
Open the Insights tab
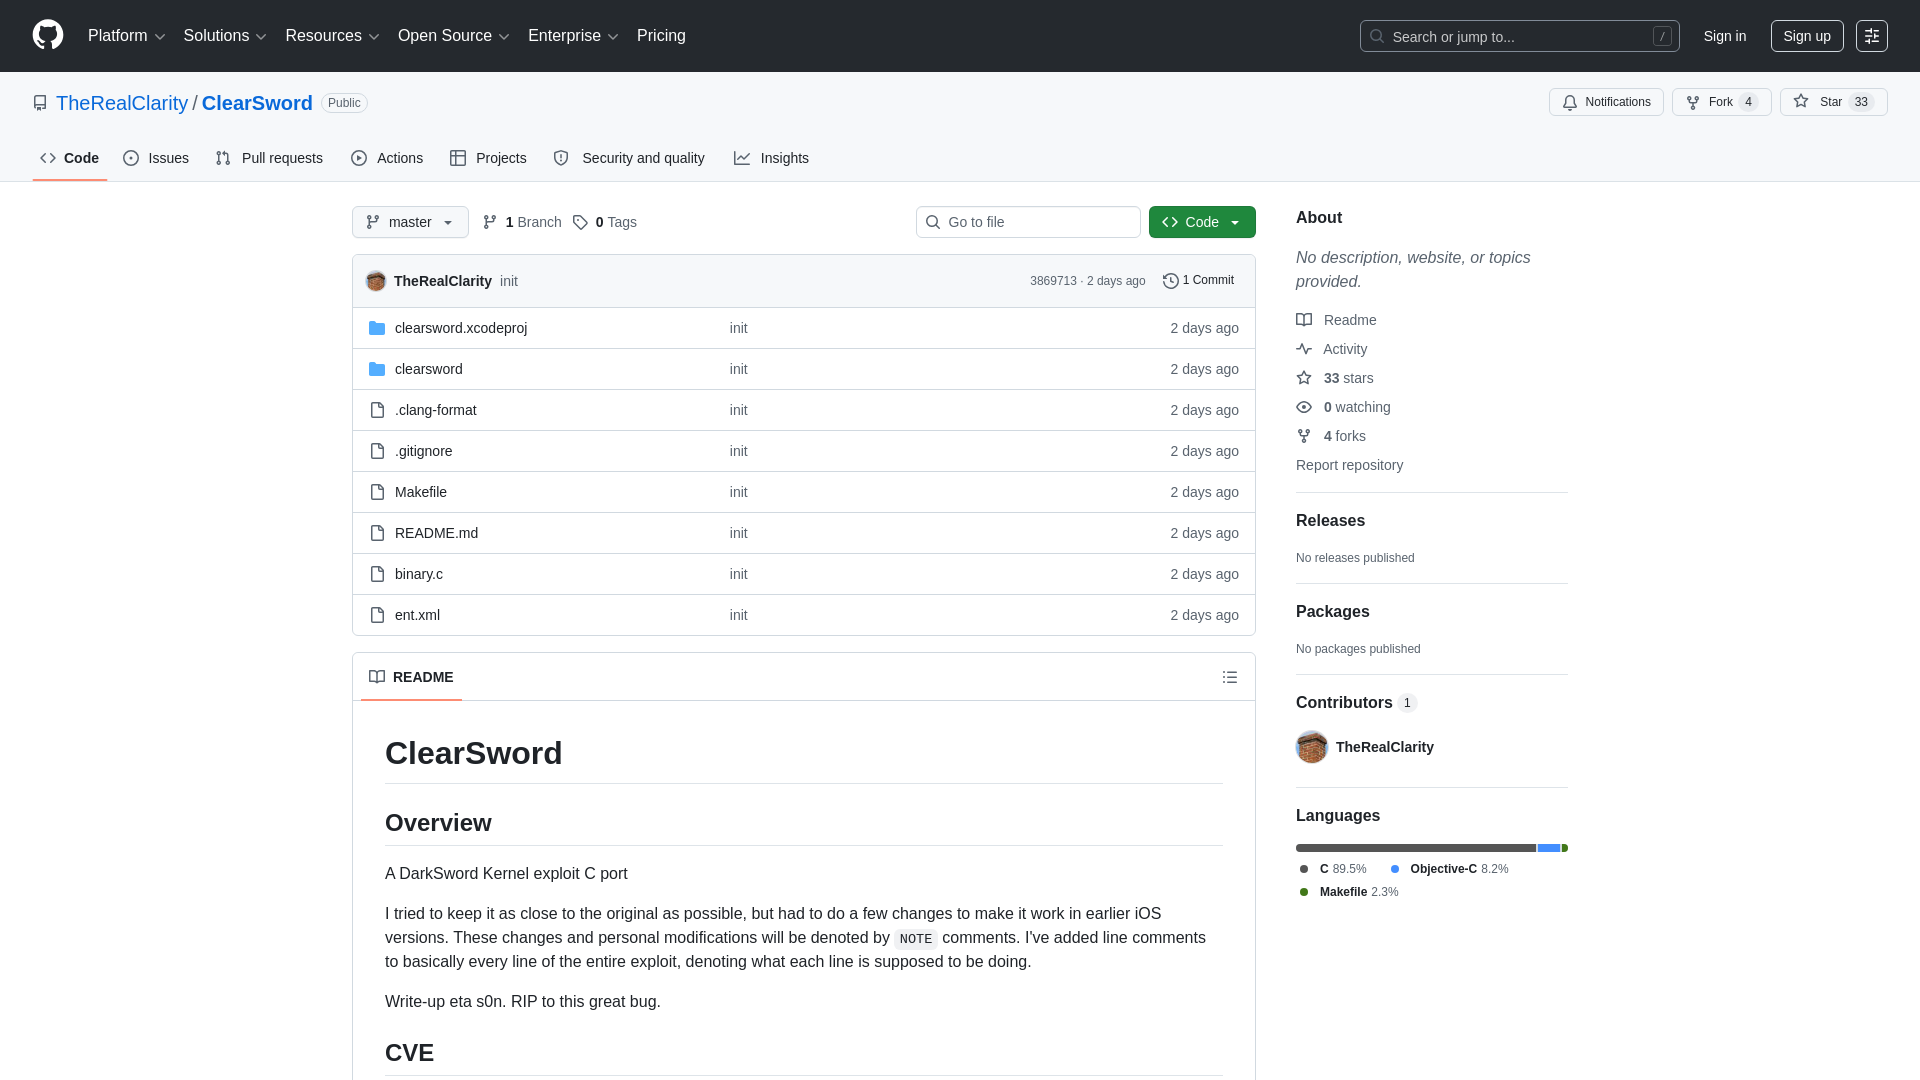[771, 158]
